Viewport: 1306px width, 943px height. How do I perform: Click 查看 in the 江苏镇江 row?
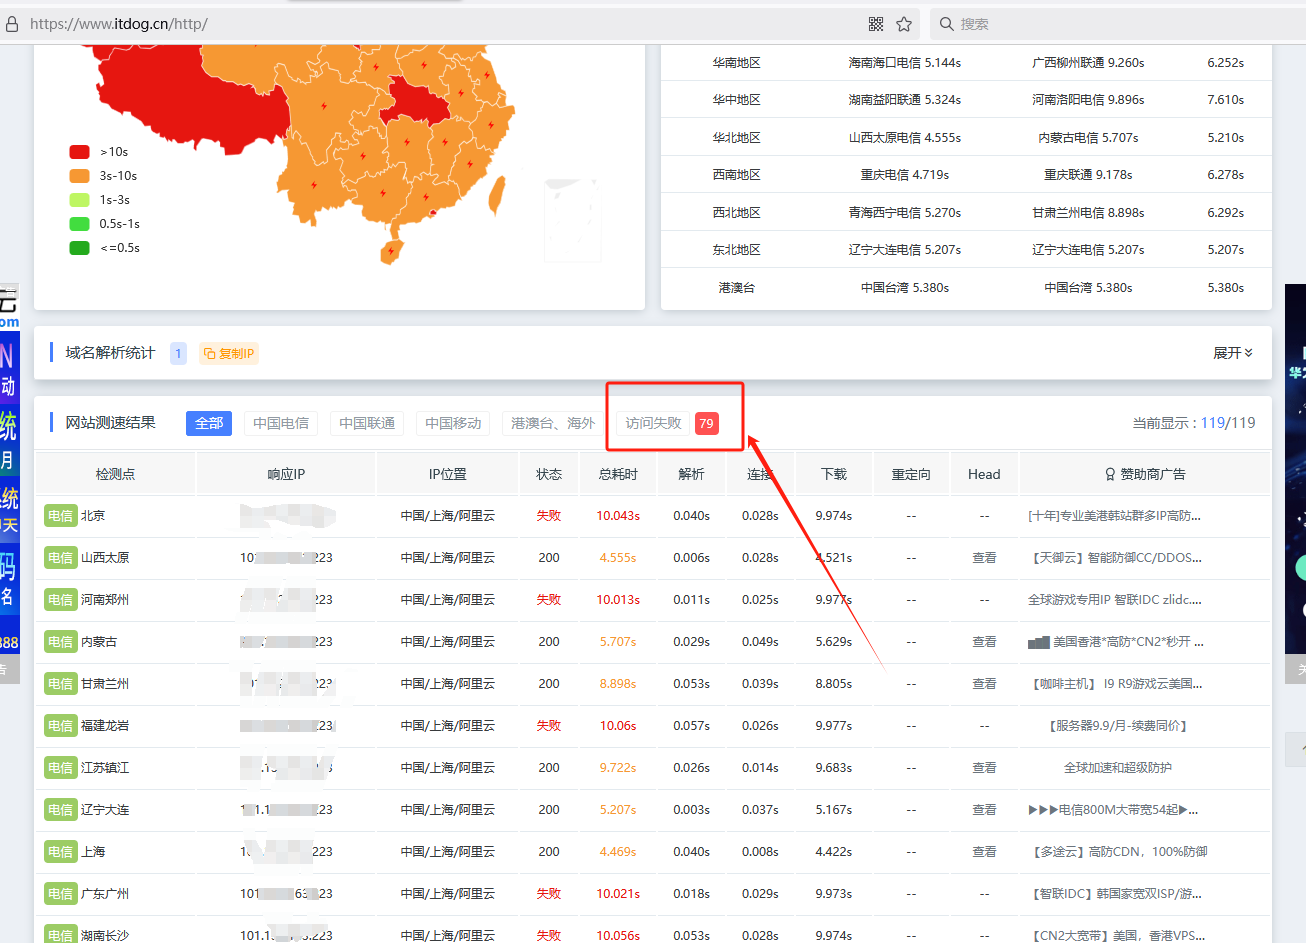pos(984,768)
